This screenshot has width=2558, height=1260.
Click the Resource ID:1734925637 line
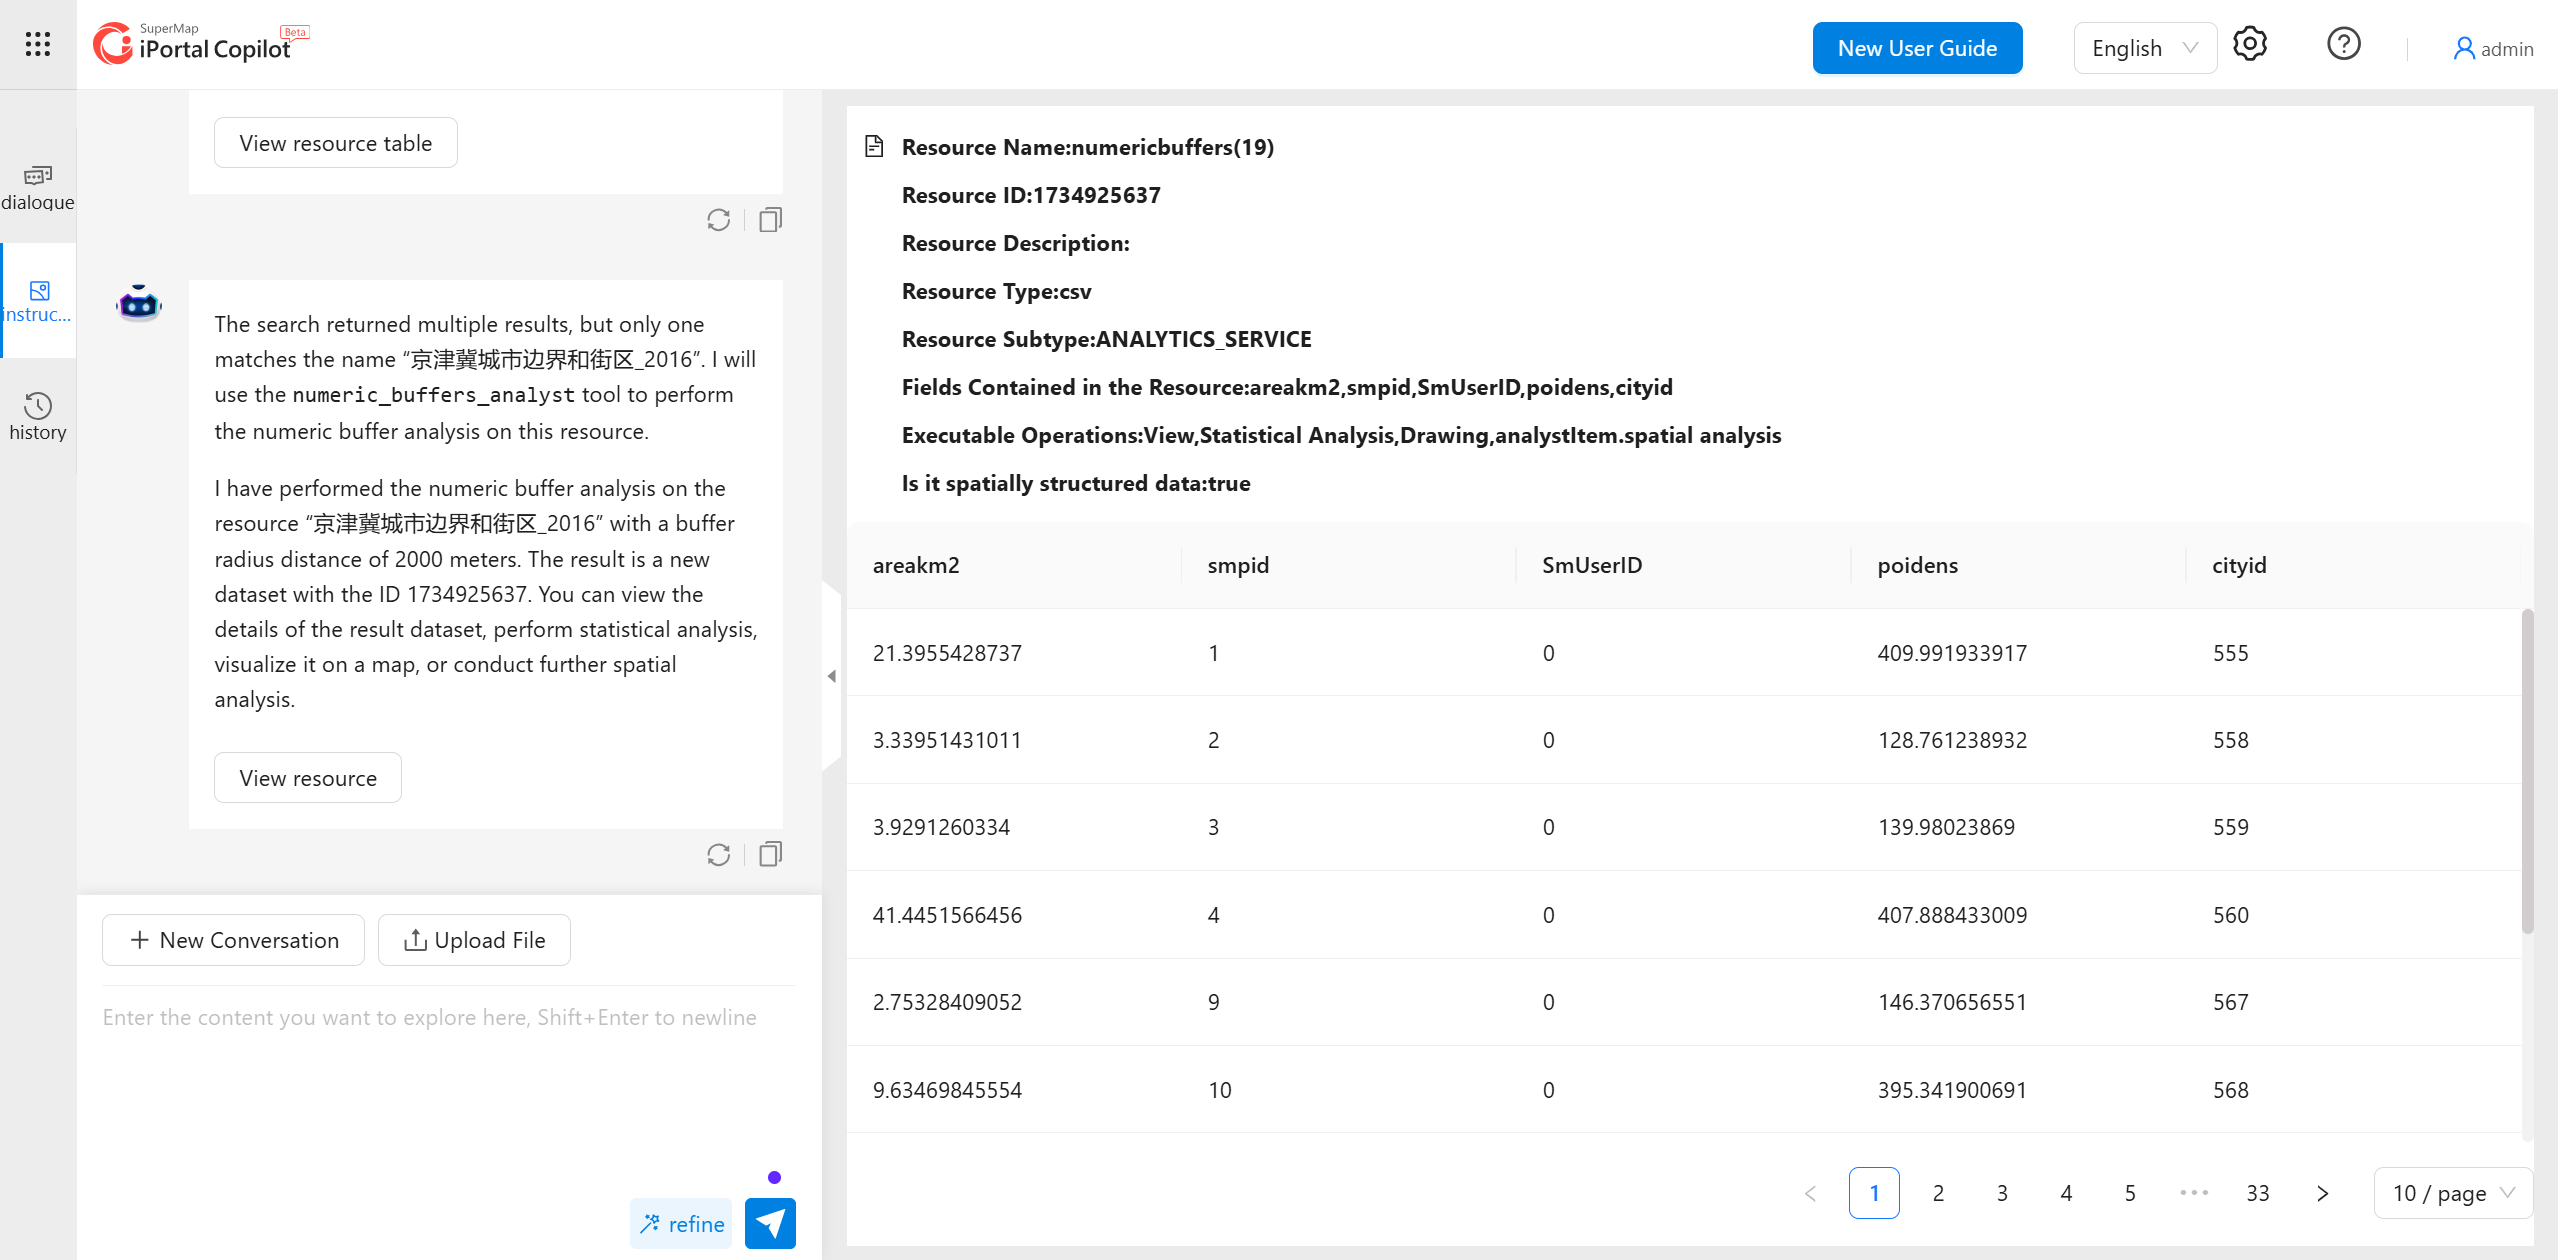pos(1031,195)
